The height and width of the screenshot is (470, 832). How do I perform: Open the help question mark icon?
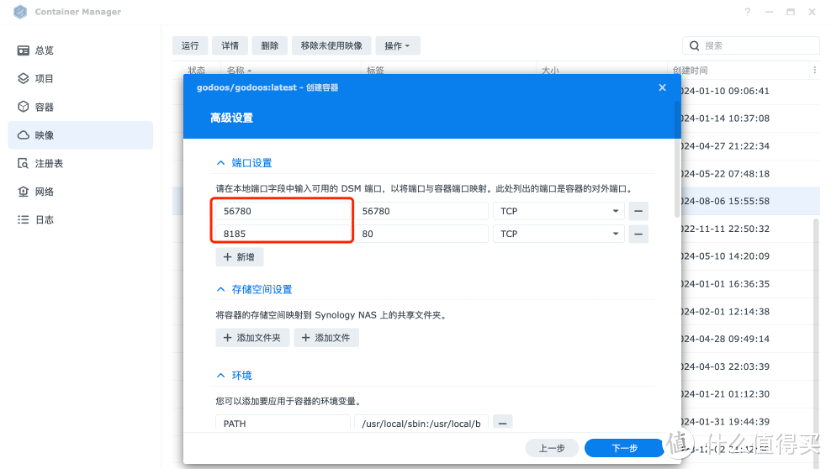pyautogui.click(x=747, y=12)
